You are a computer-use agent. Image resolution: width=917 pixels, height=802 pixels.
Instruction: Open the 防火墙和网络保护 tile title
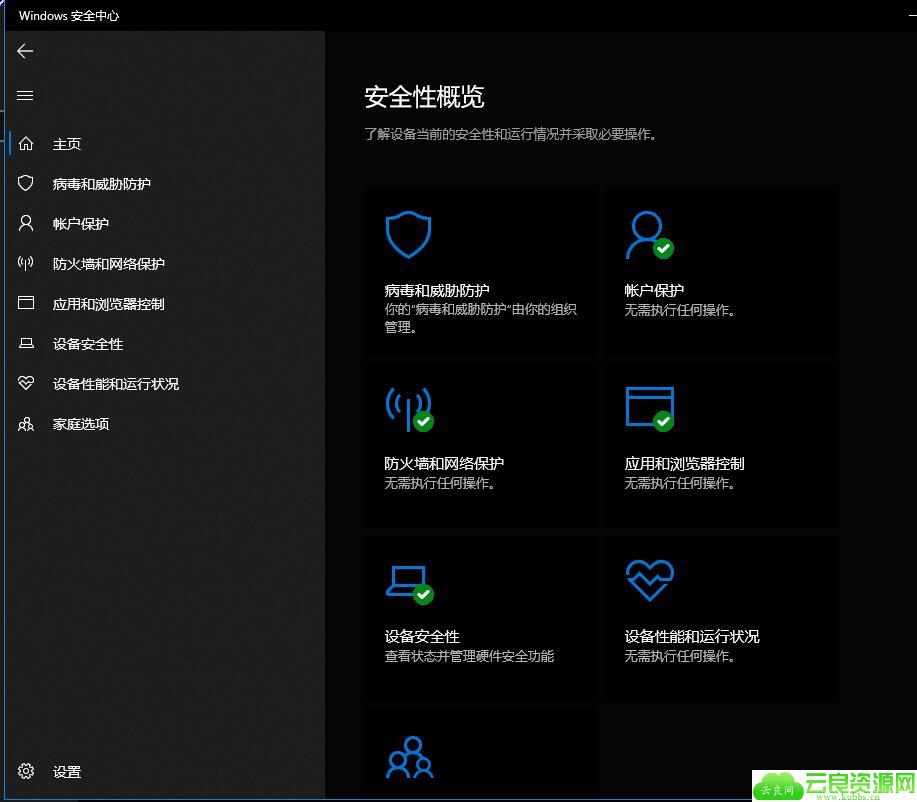coord(444,463)
